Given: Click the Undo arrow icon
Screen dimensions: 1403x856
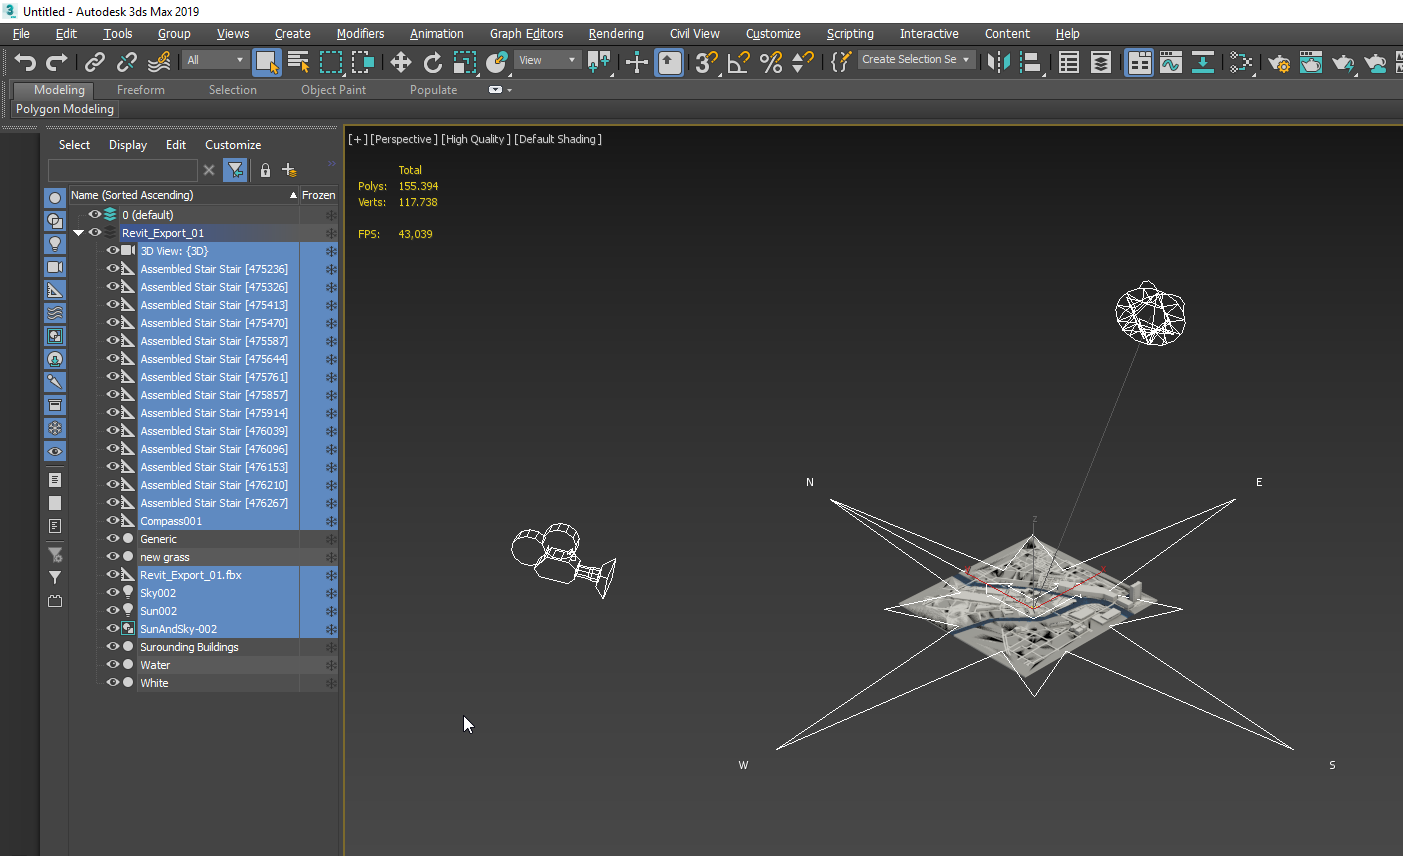Looking at the screenshot, I should [x=24, y=62].
